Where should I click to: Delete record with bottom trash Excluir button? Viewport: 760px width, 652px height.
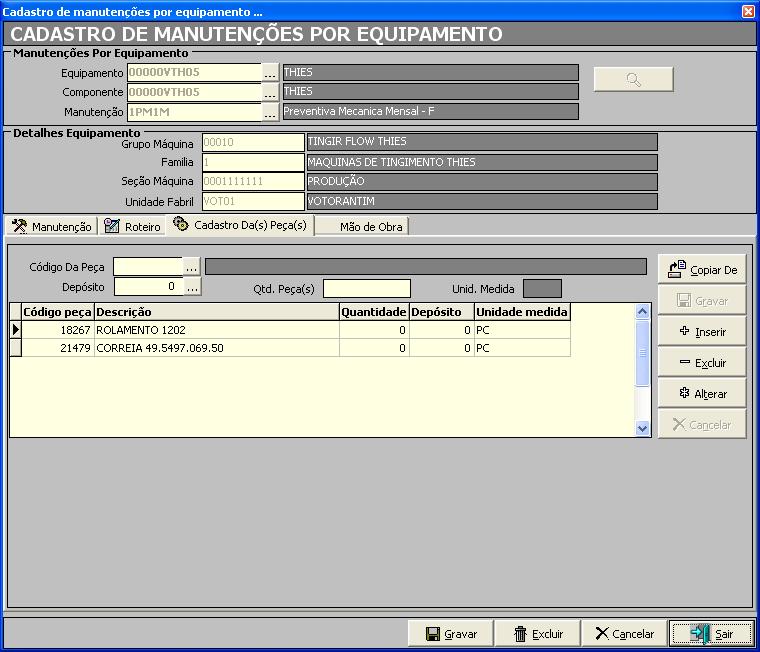point(538,634)
